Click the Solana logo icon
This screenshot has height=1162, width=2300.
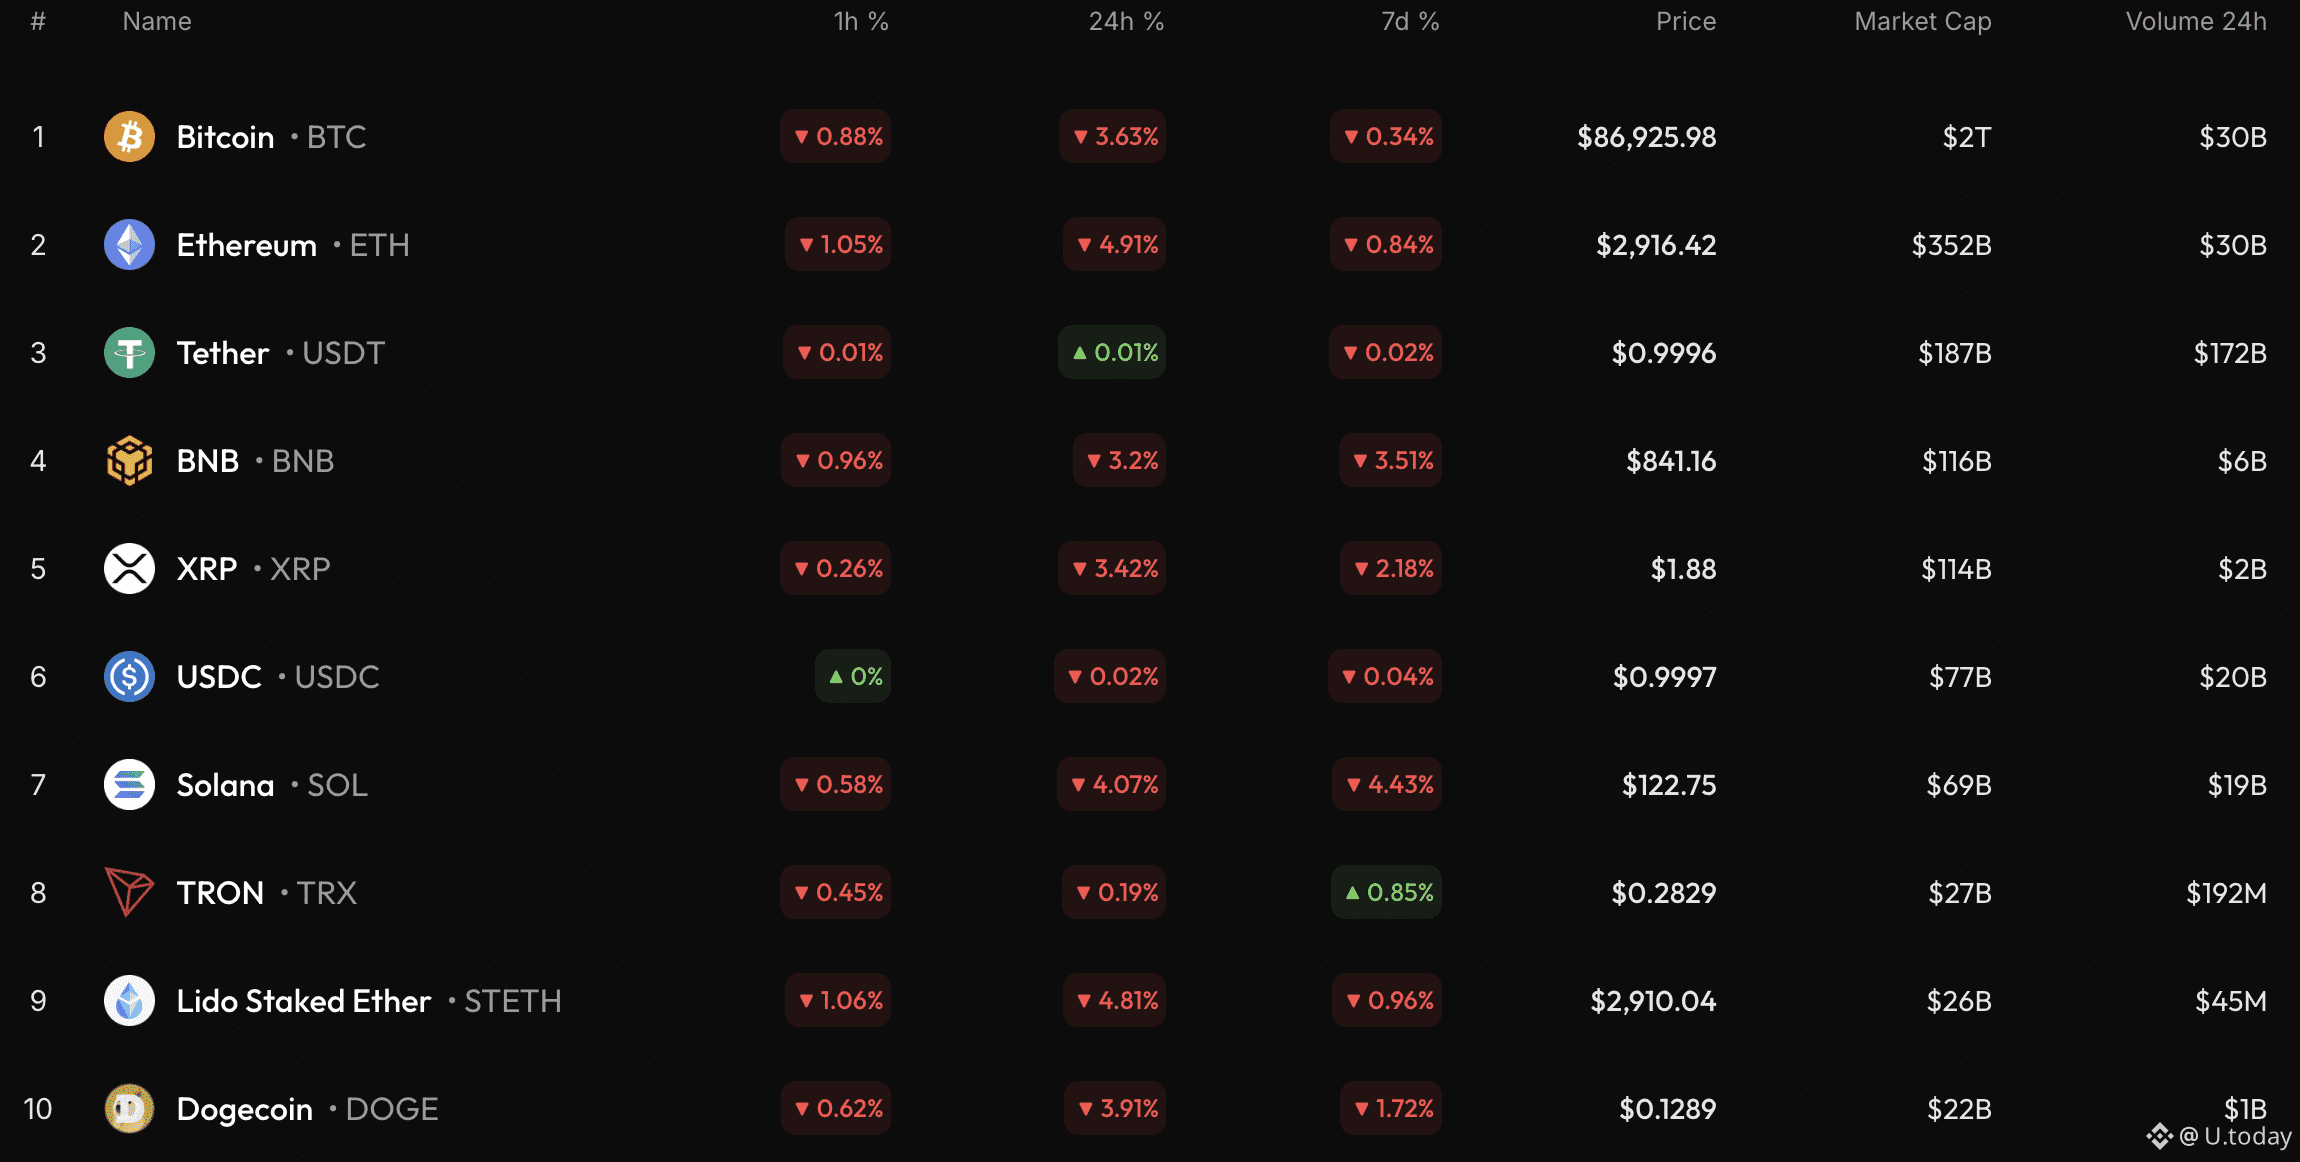click(129, 785)
